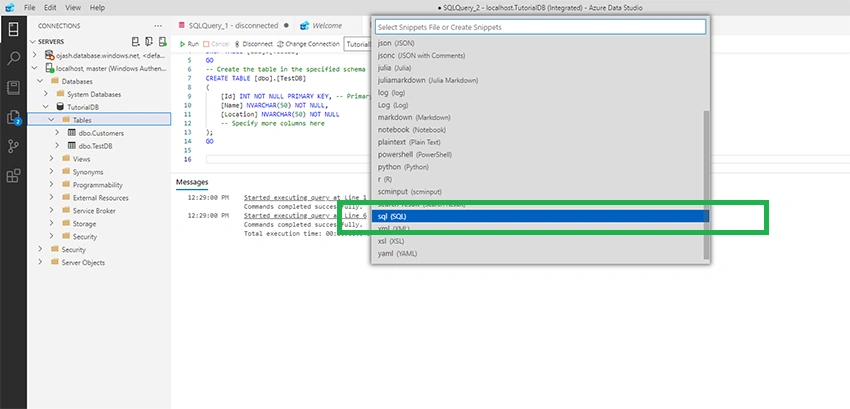Click the Show Active Connections icon

[x=162, y=42]
